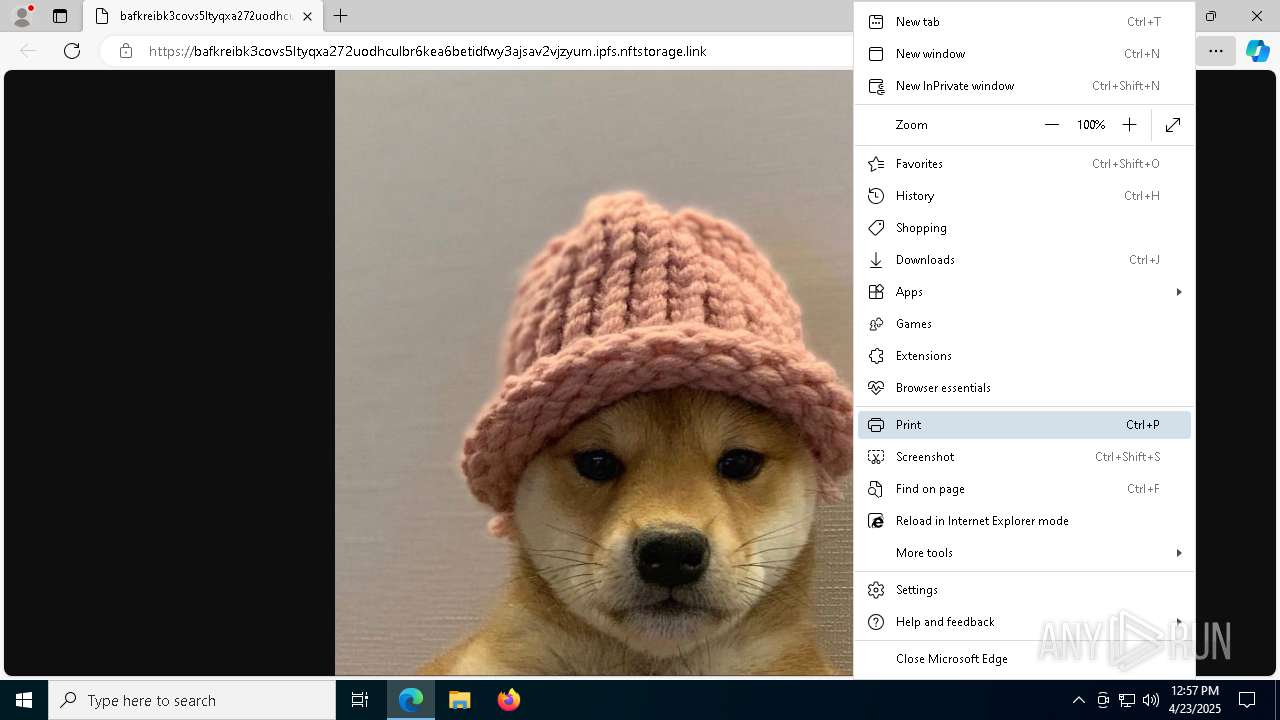Click the Downloads arrow icon
Screen dimensions: 1280x720
click(876, 260)
